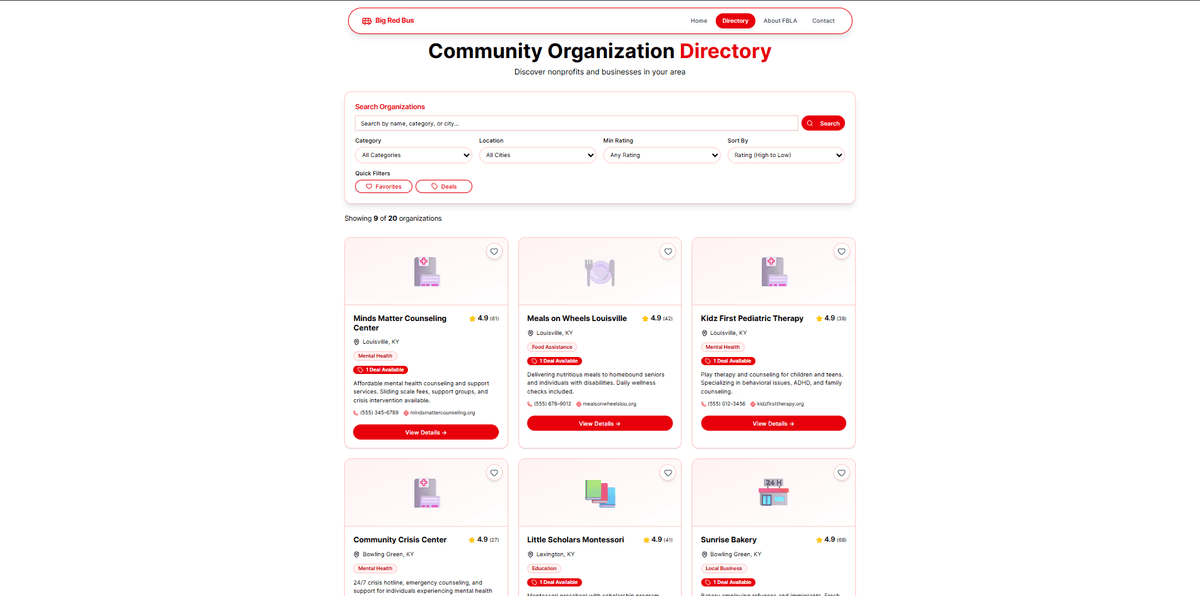
Task: Select the Directory navigation tab
Action: (735, 20)
